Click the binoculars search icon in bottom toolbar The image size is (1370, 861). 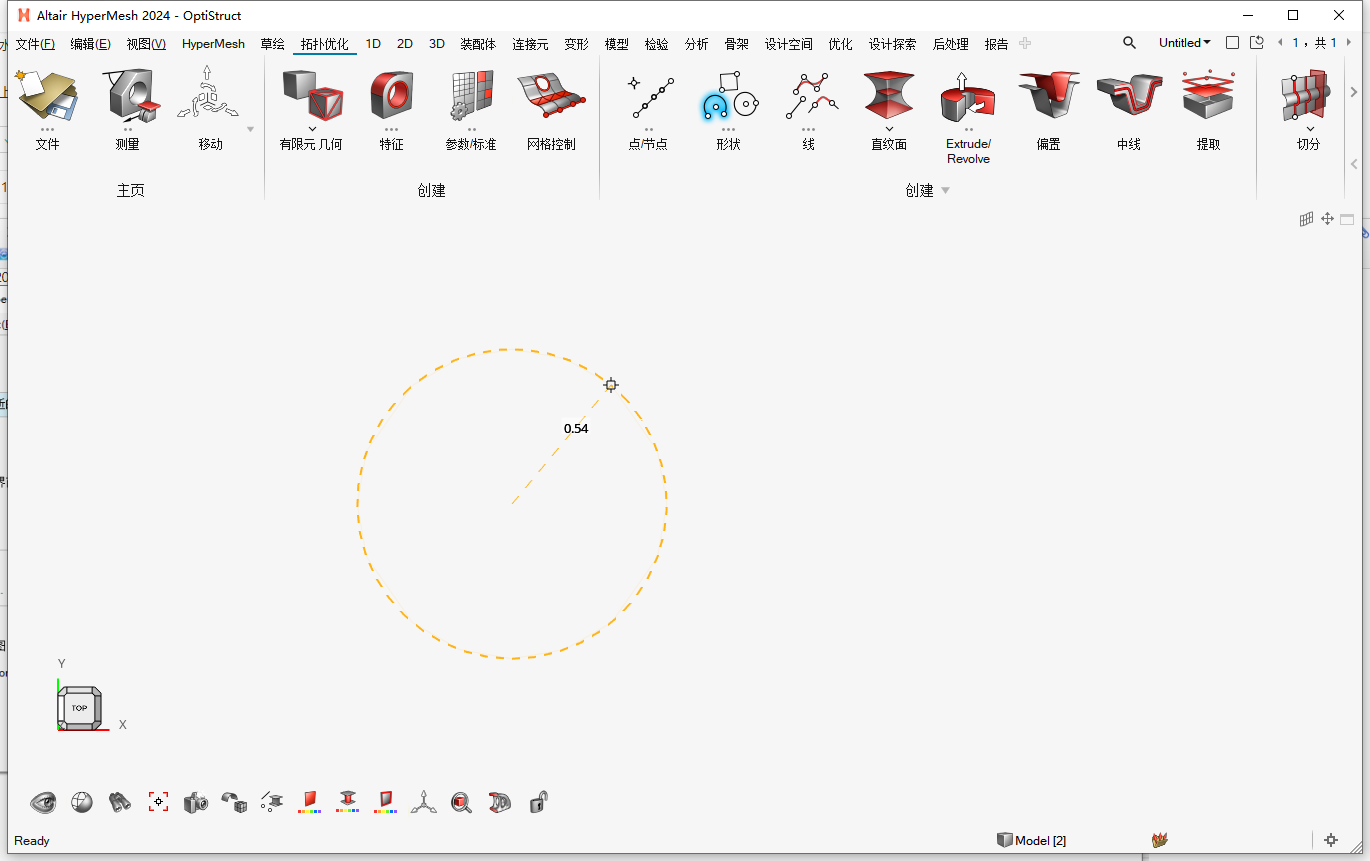click(x=119, y=802)
